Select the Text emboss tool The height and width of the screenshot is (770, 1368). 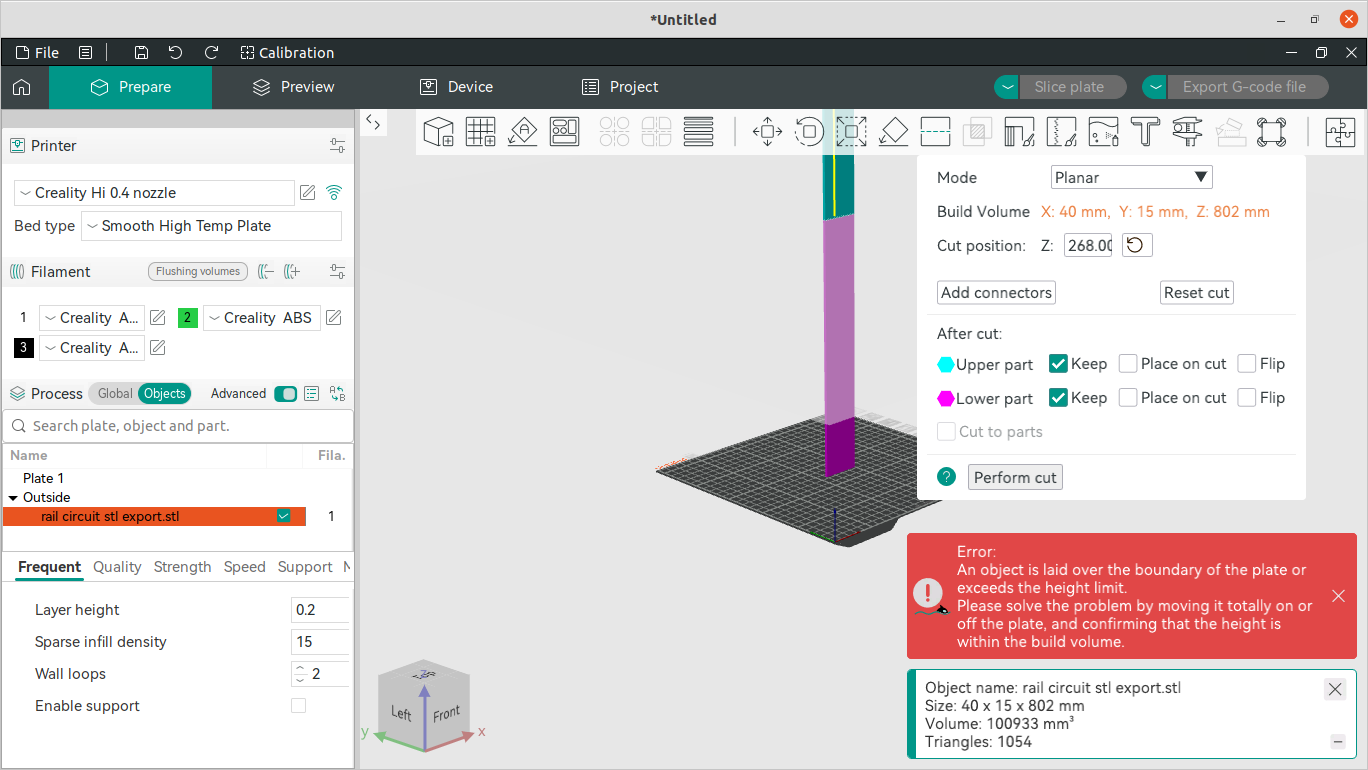pyautogui.click(x=1145, y=132)
